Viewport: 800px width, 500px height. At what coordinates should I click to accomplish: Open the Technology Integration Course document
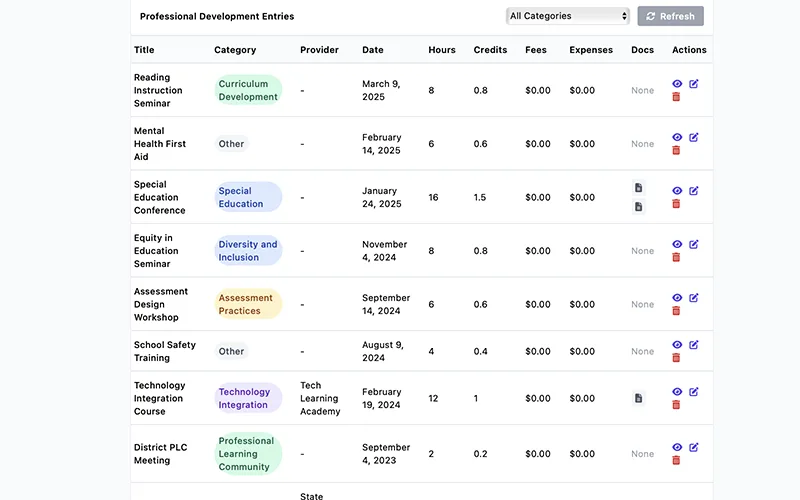click(x=638, y=398)
